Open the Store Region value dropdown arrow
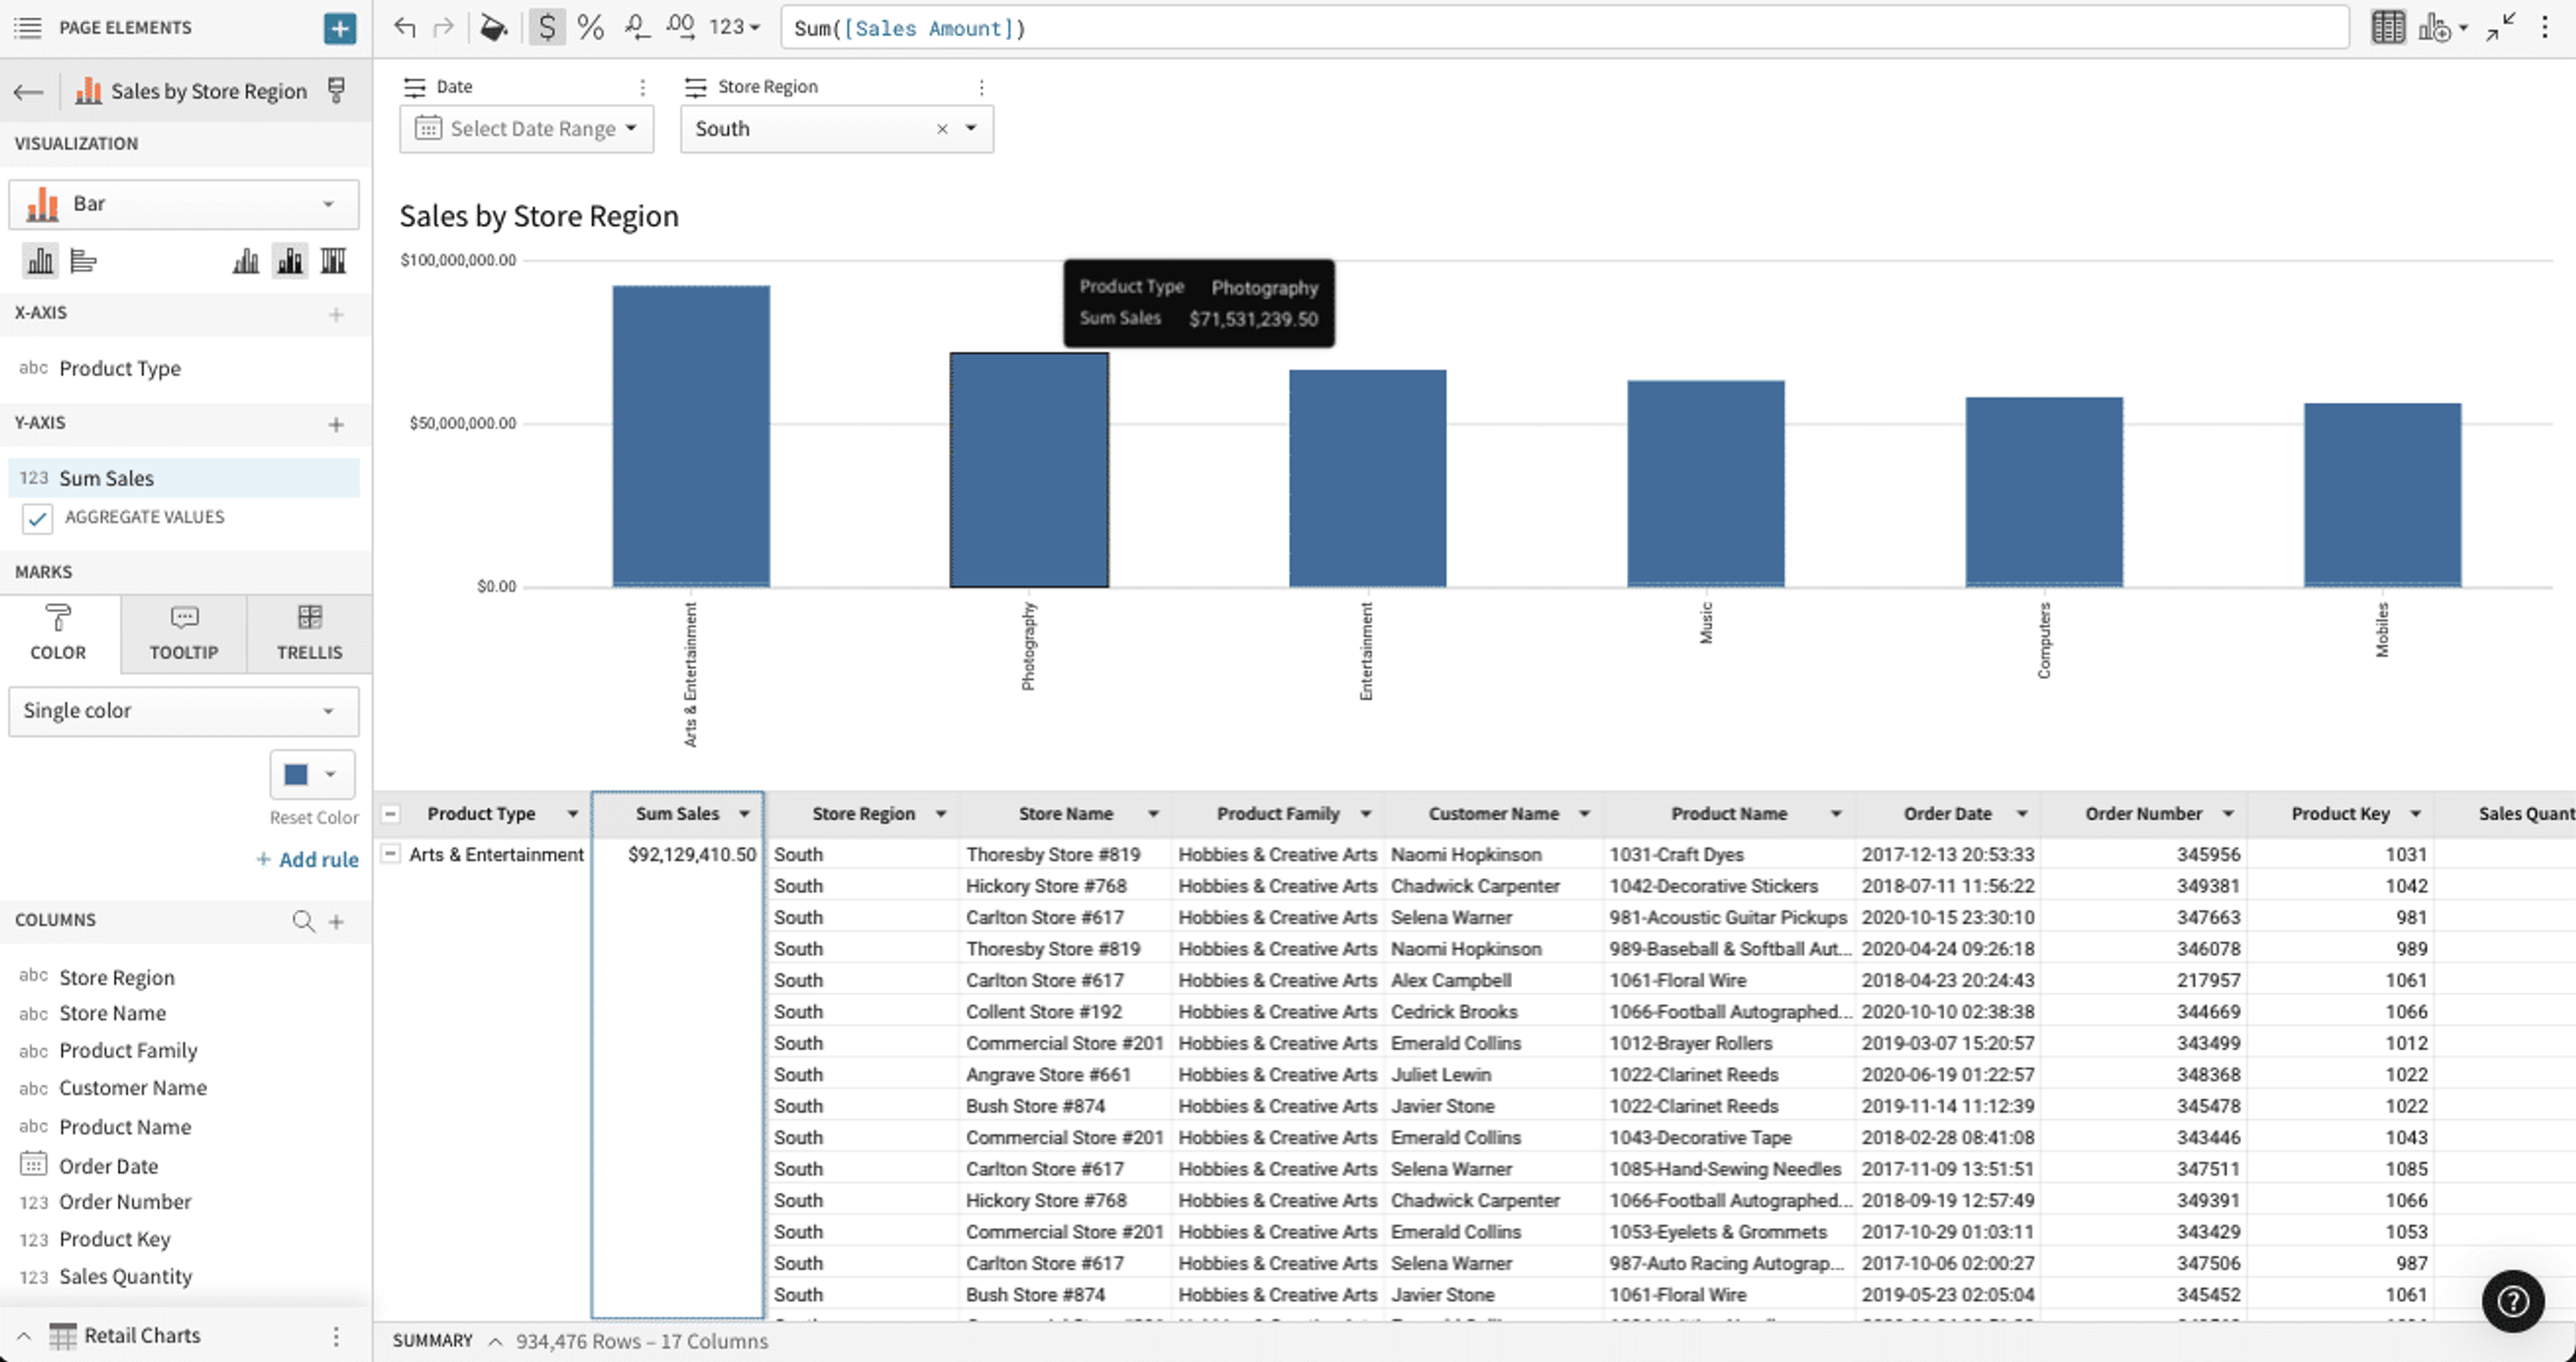The image size is (2576, 1362). (970, 129)
